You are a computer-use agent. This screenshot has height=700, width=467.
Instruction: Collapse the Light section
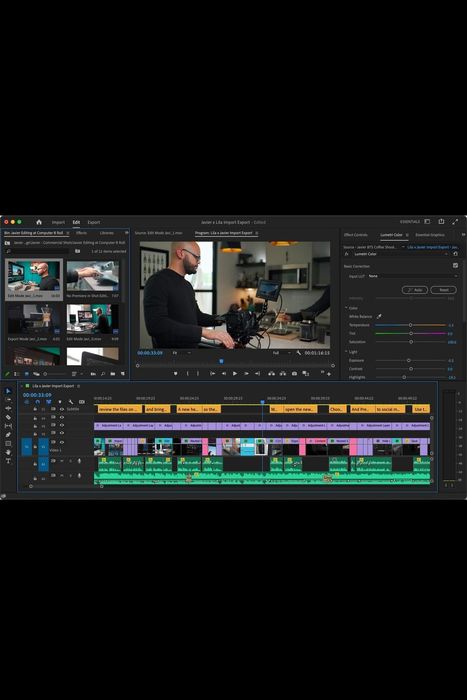346,352
